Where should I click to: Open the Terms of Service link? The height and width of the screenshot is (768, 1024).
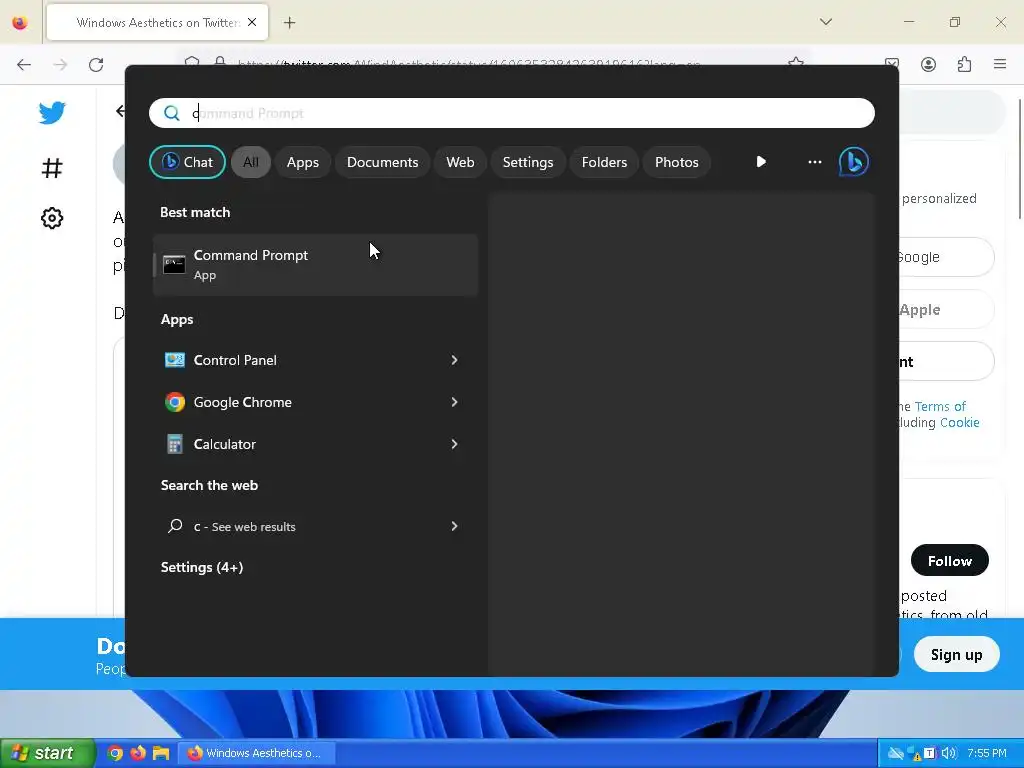tap(940, 406)
